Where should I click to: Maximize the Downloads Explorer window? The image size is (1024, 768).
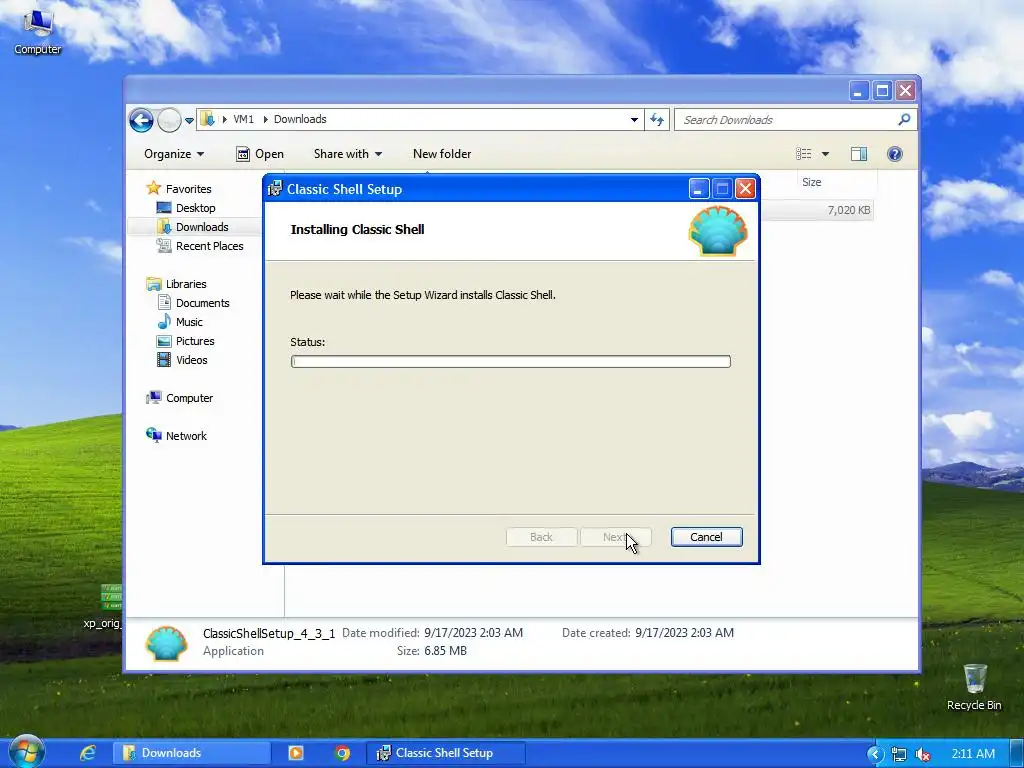pos(882,91)
